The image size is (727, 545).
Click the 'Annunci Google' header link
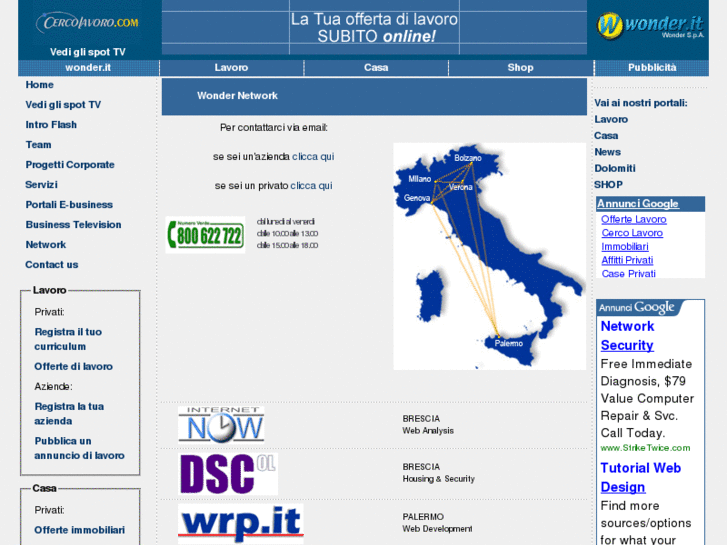coord(638,204)
